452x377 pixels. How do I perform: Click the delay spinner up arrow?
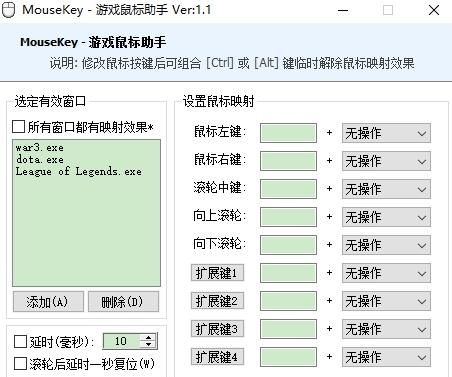pos(149,338)
